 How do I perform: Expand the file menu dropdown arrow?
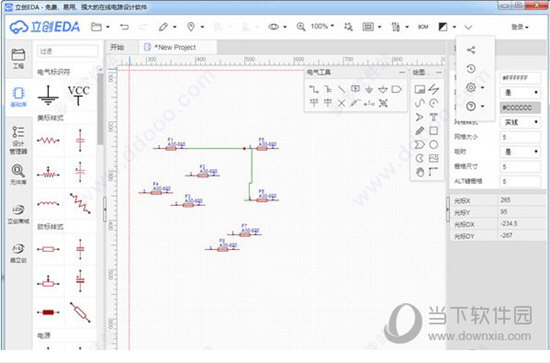coord(108,27)
